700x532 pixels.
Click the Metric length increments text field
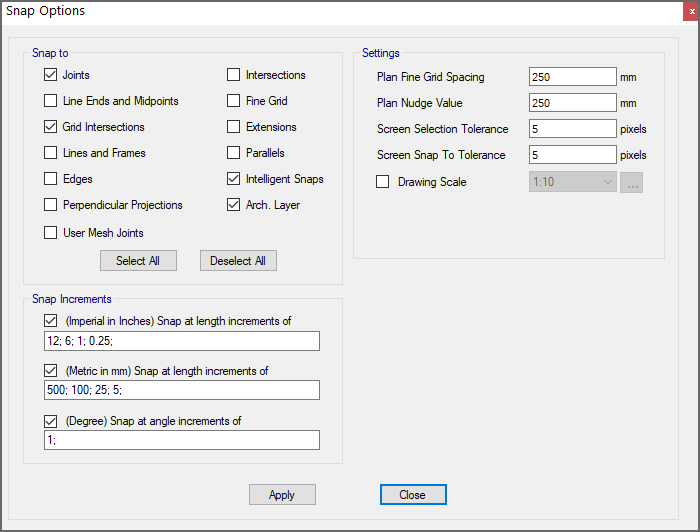pos(182,390)
